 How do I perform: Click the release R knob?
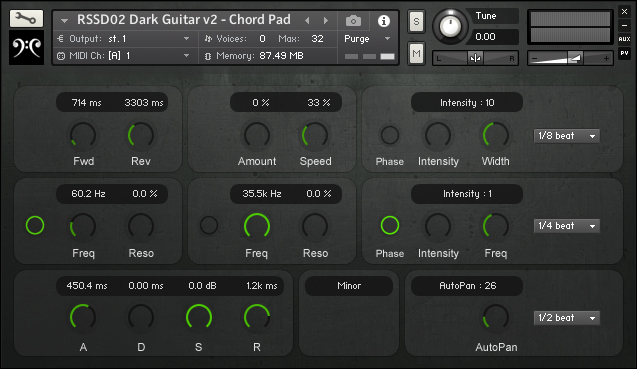pyautogui.click(x=257, y=317)
